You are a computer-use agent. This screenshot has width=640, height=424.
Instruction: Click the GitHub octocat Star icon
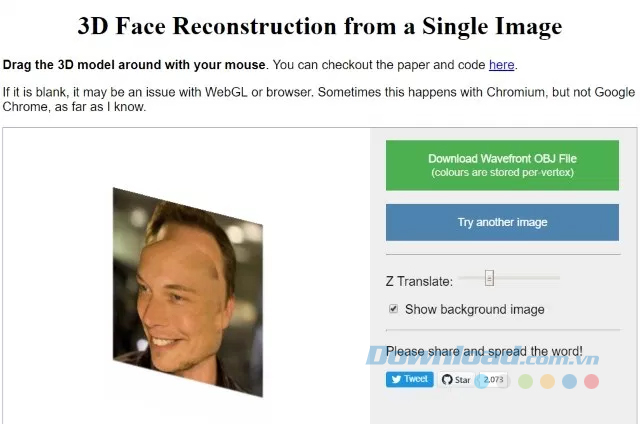[x=446, y=380]
